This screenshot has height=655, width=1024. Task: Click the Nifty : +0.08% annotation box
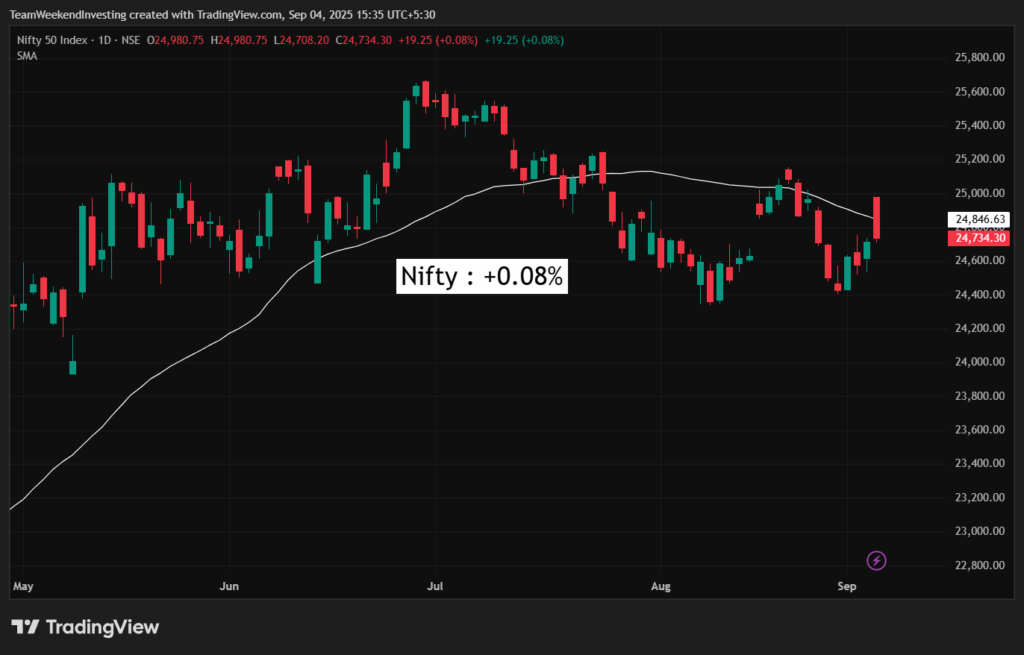482,276
